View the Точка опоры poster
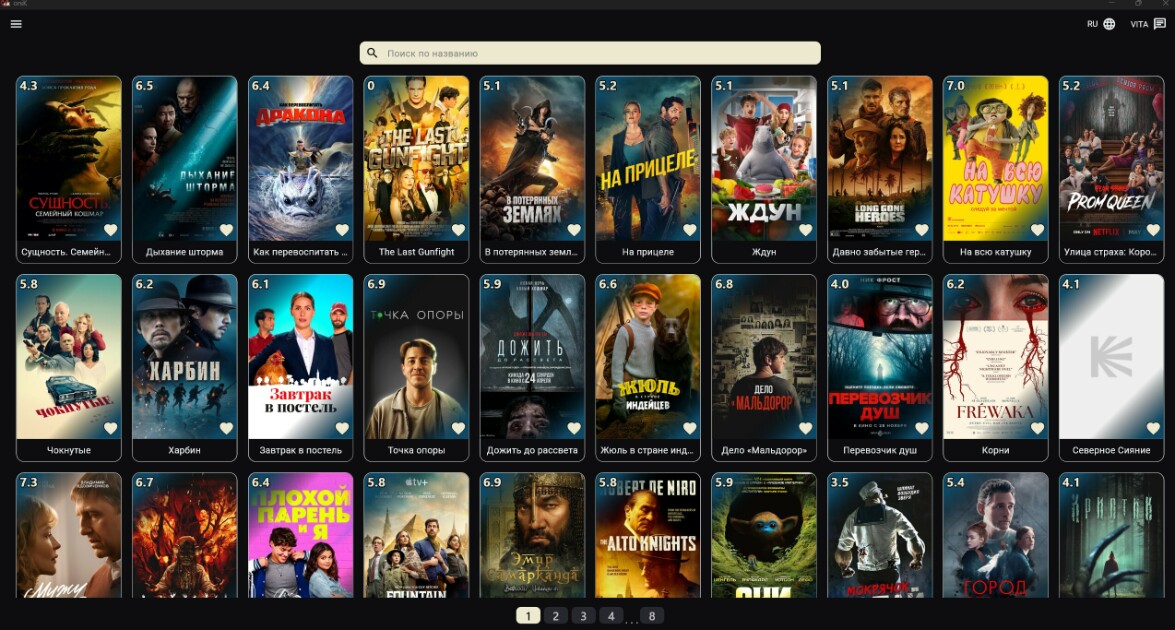1175x630 pixels. tap(416, 357)
